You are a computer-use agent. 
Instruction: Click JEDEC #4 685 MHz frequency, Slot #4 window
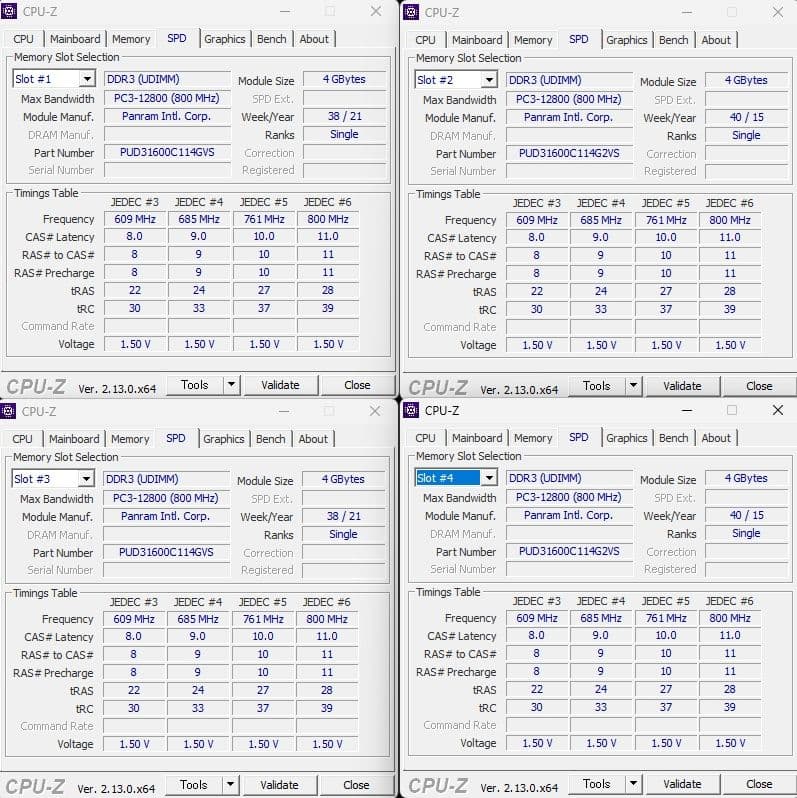point(601,618)
